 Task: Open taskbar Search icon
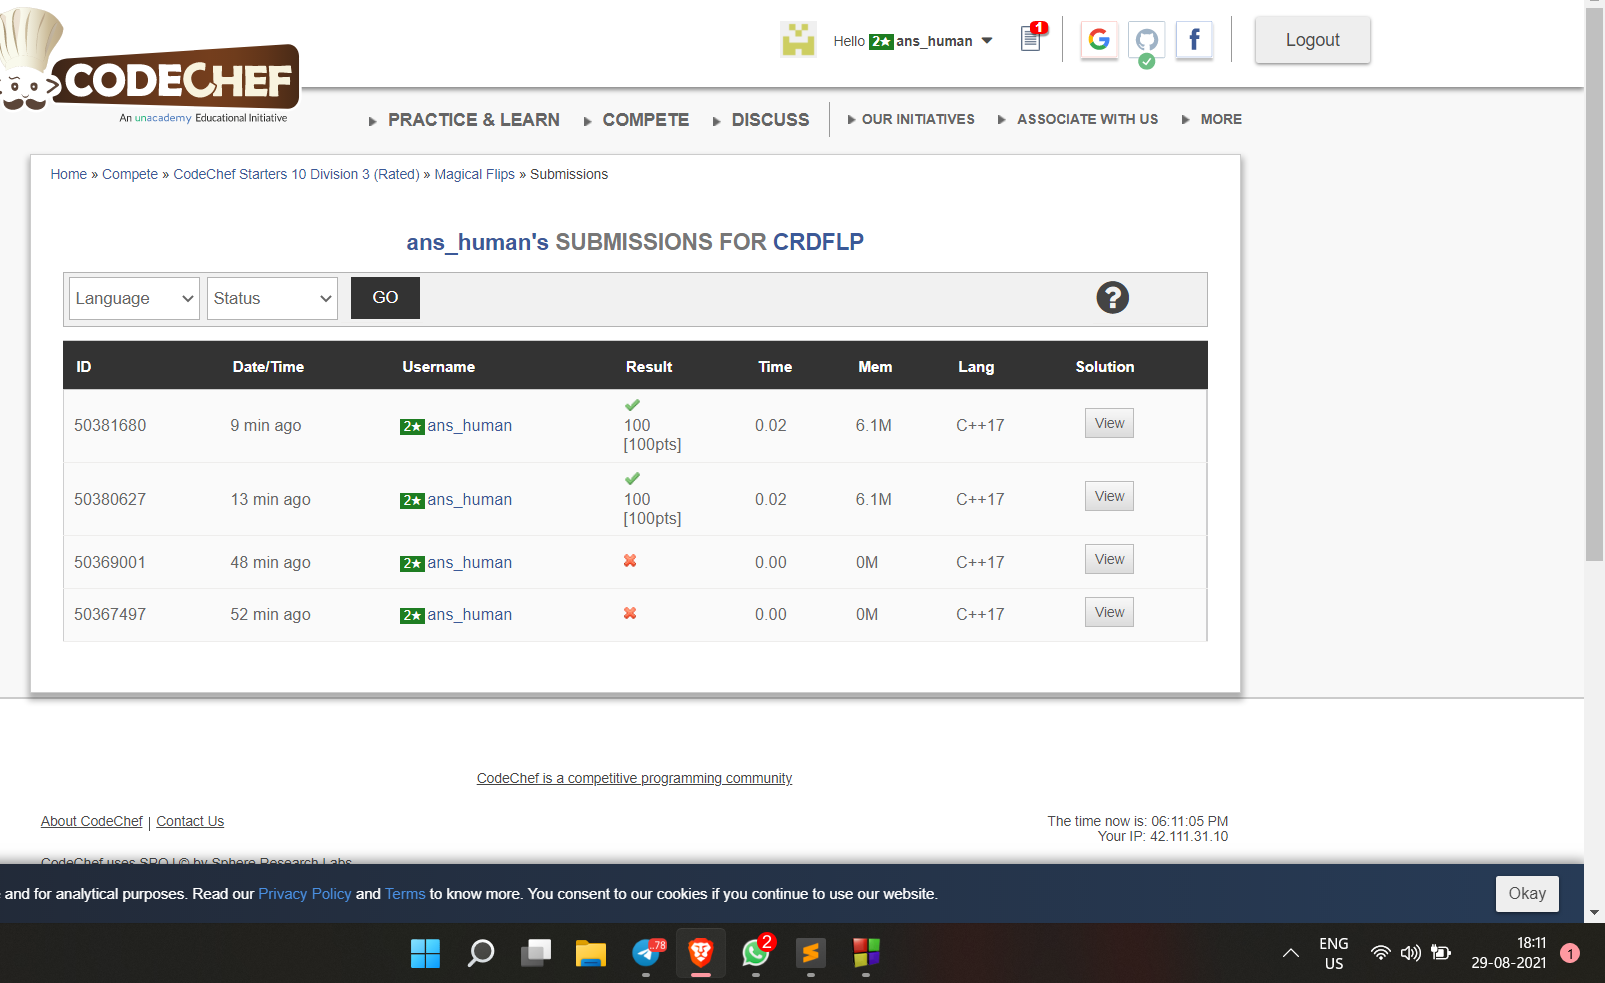[481, 953]
